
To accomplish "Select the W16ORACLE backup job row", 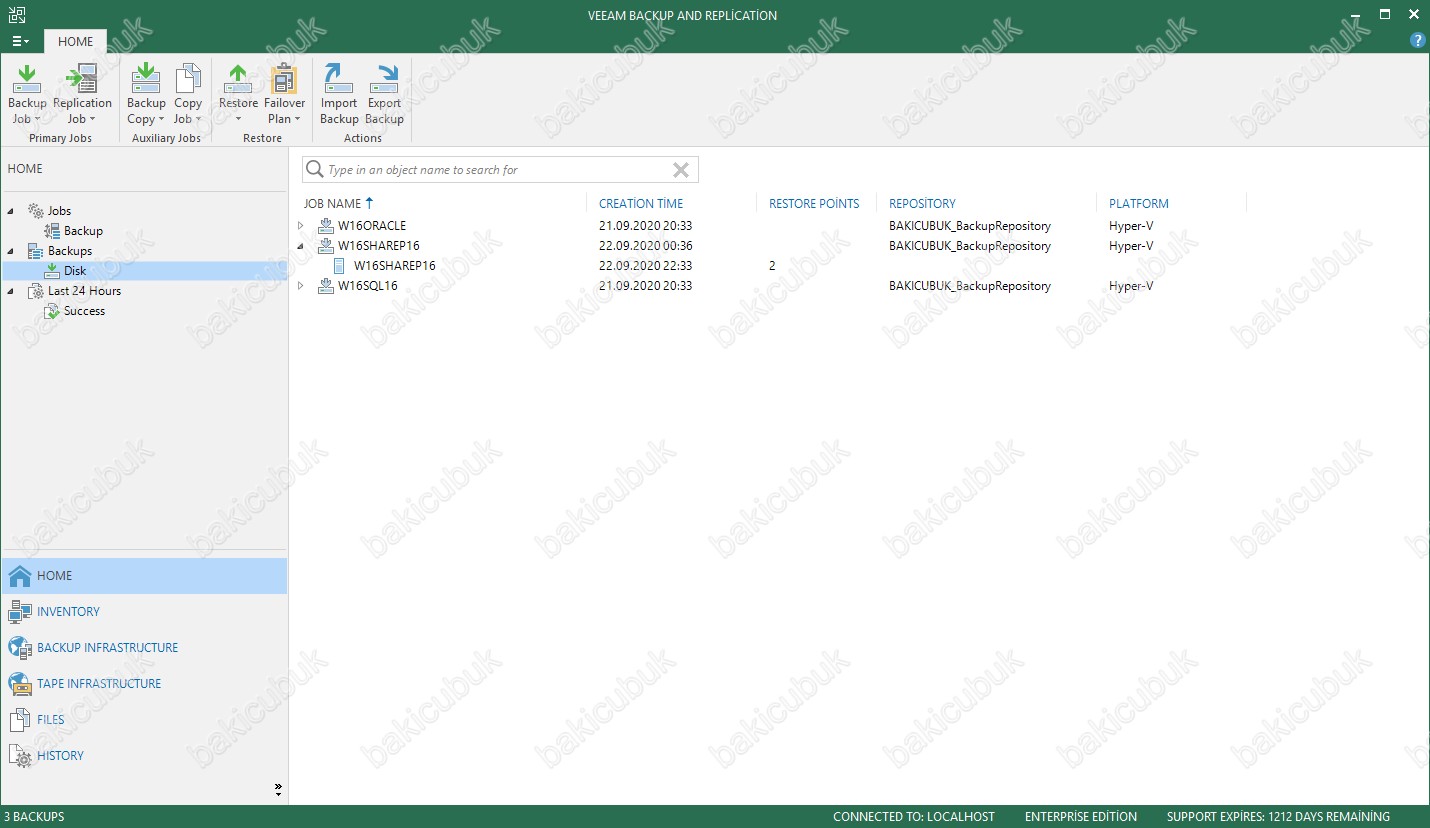I will tap(372, 226).
